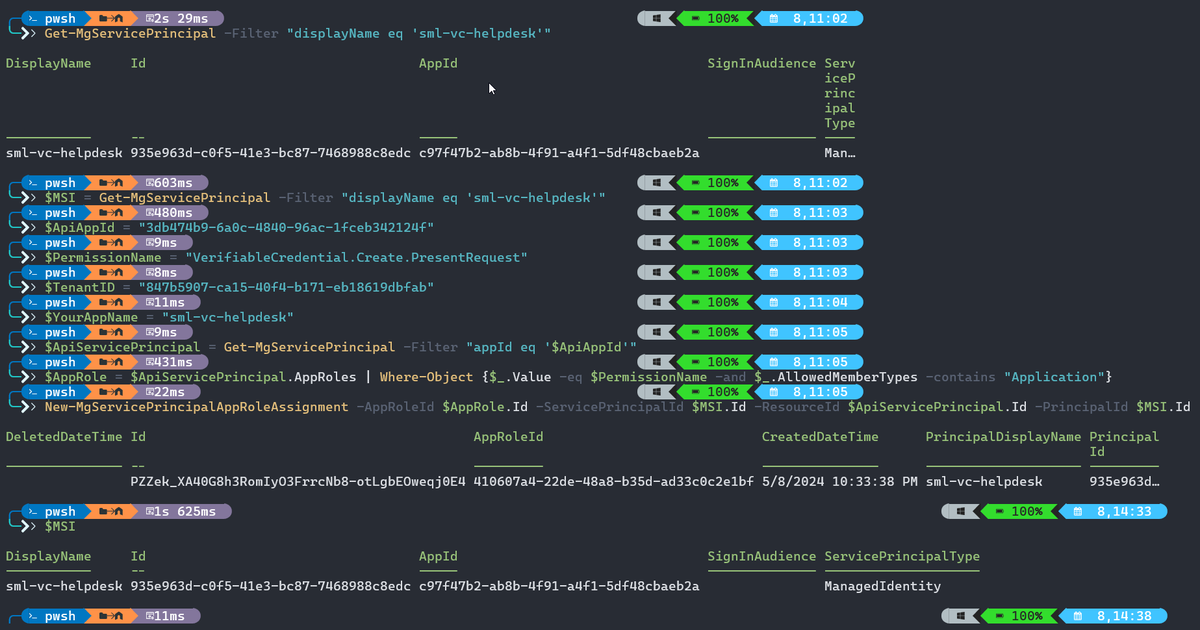Click the calendar clock segment showing 8,14:38
The height and width of the screenshot is (630, 1200).
point(1115,617)
